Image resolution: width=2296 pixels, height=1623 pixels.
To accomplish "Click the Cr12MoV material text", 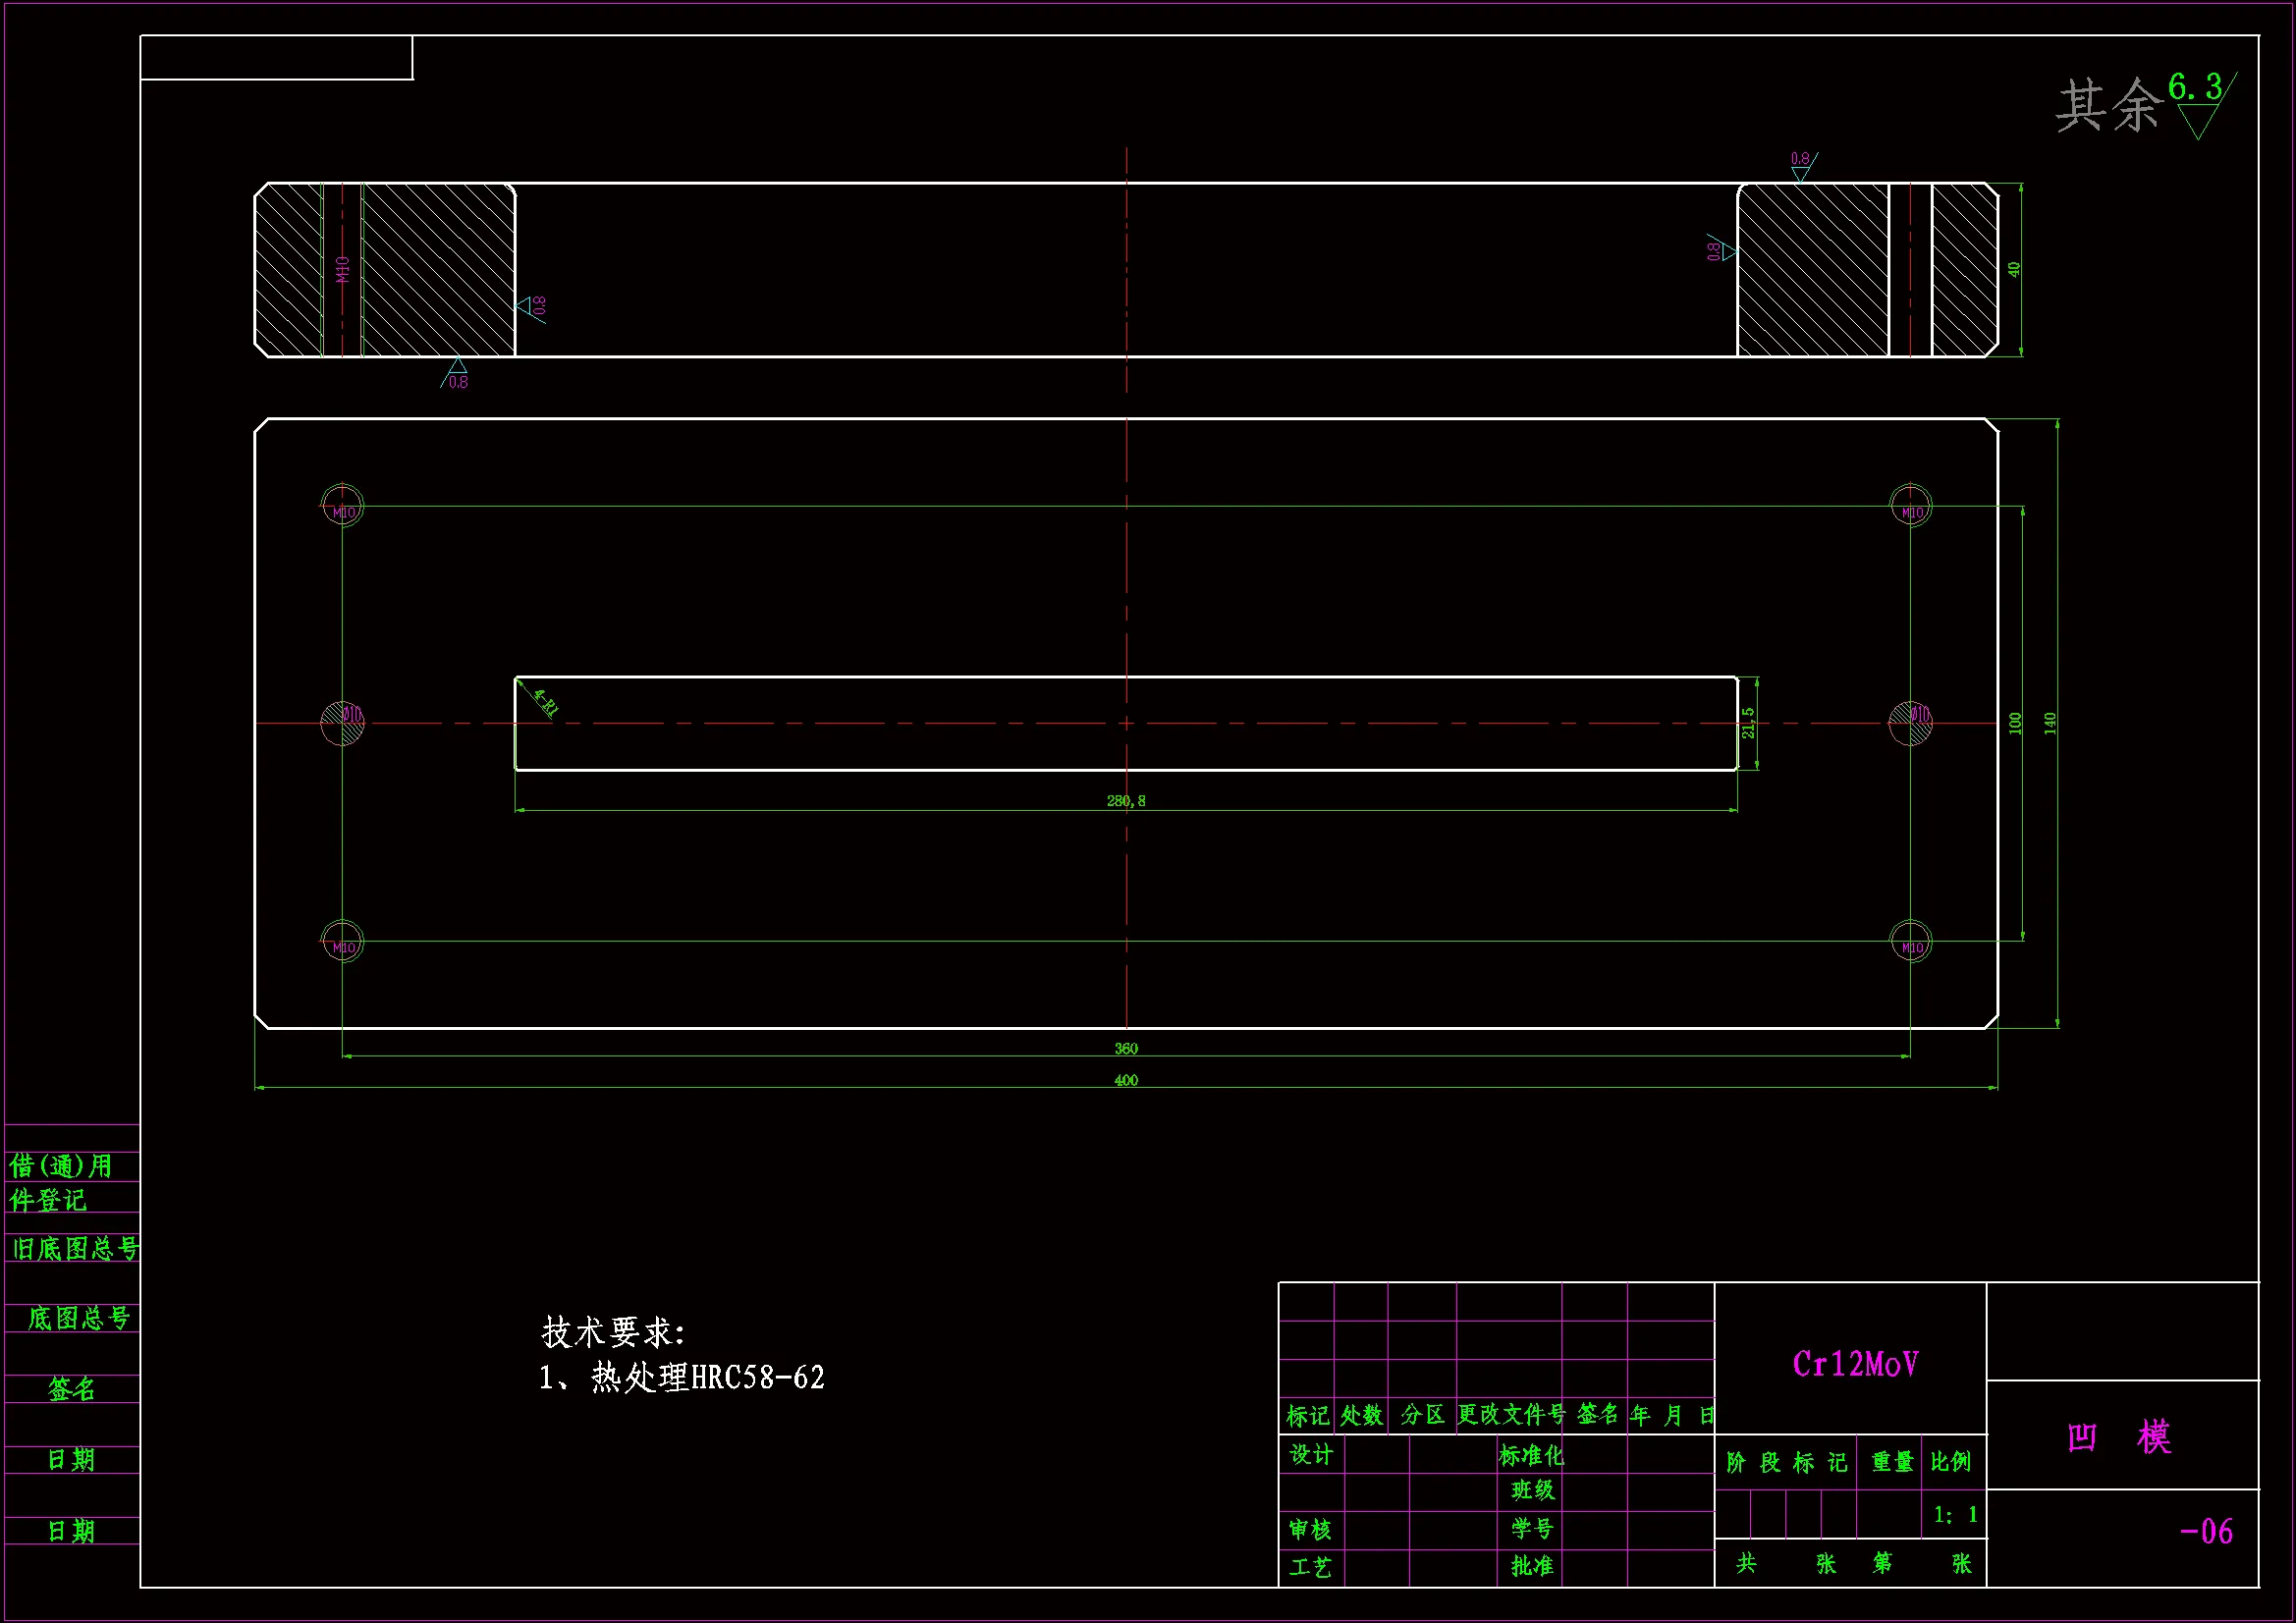I will [1854, 1365].
